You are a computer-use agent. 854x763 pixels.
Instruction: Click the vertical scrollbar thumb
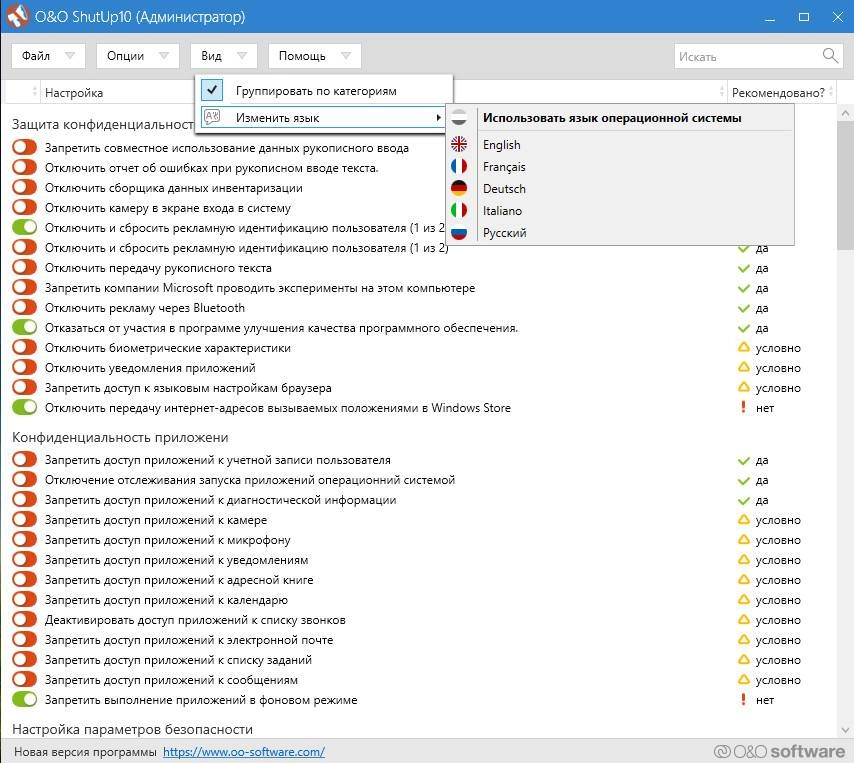(x=845, y=185)
